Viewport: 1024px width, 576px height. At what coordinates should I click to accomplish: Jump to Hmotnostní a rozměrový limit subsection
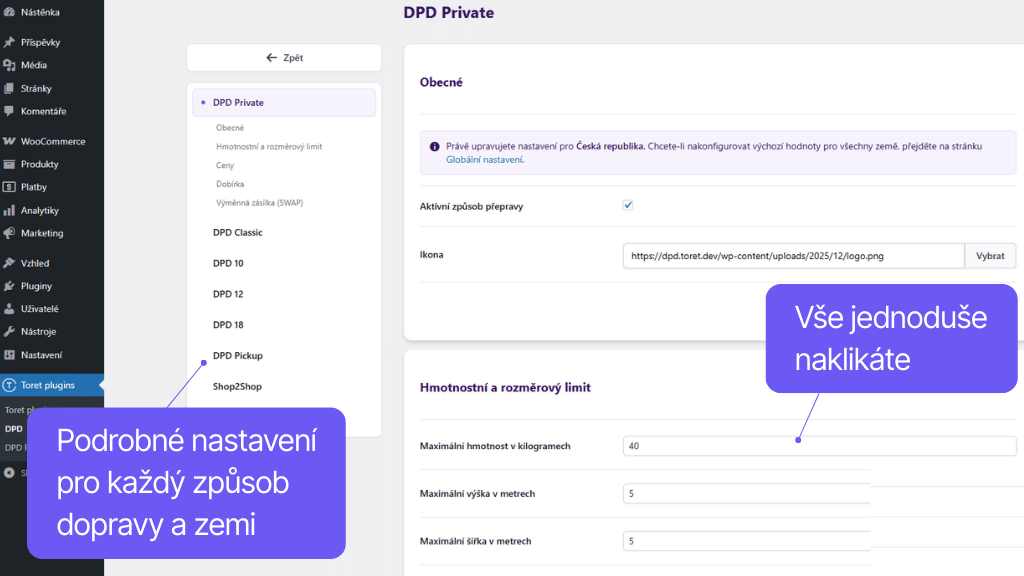(269, 146)
